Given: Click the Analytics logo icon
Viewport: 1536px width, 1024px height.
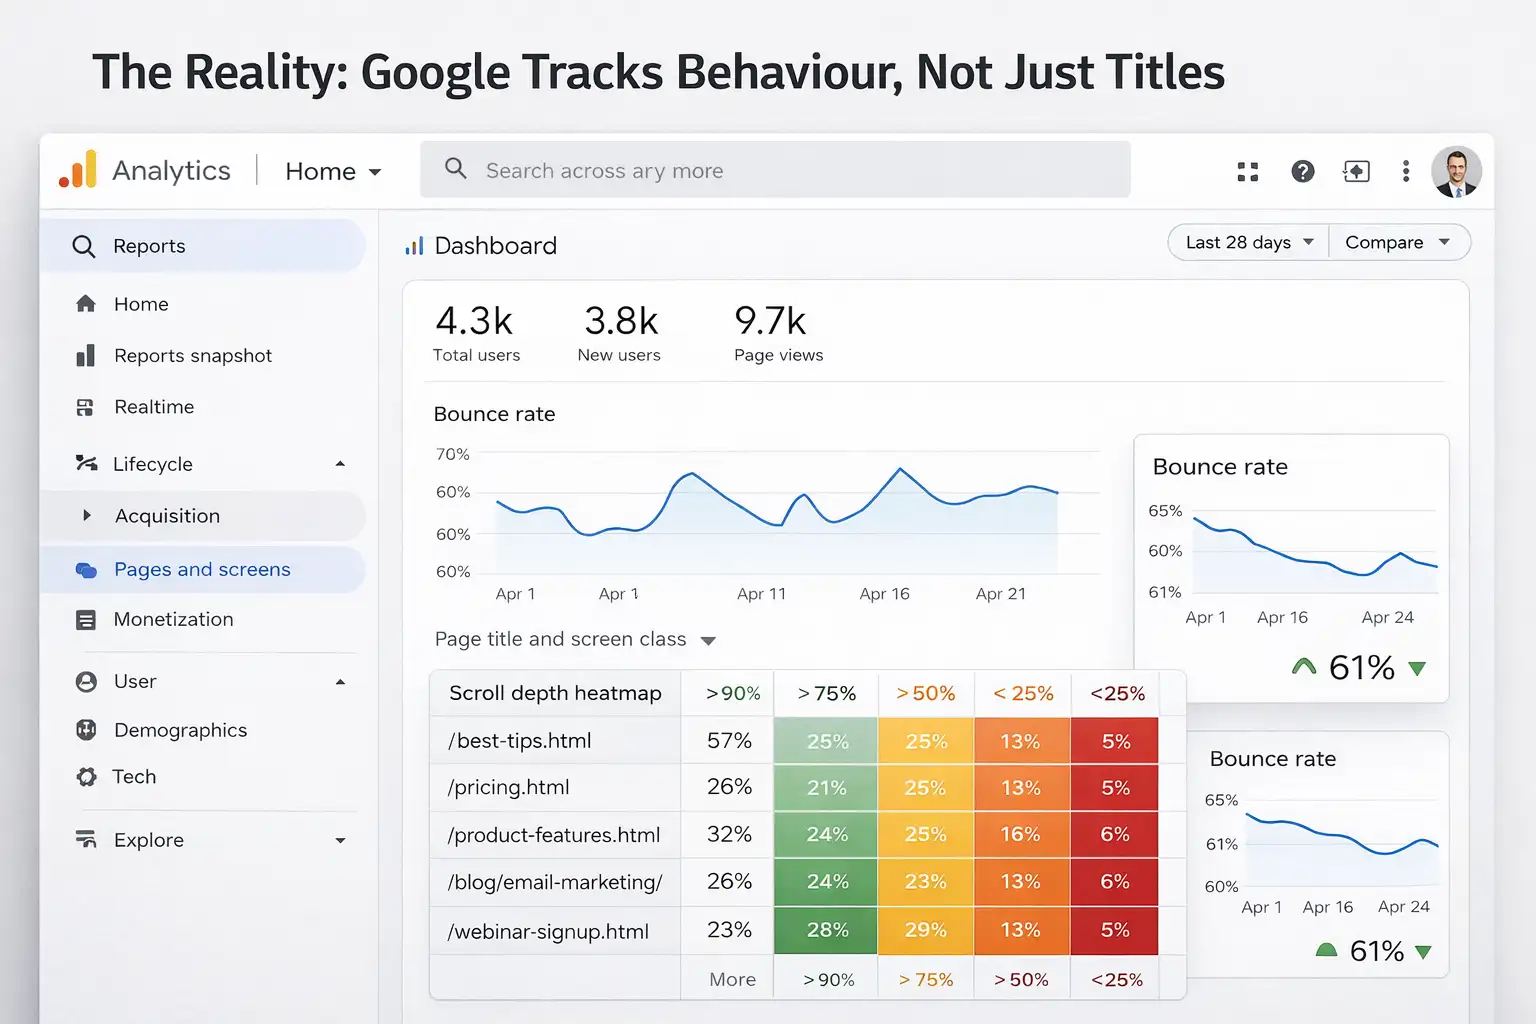Looking at the screenshot, I should pos(78,170).
